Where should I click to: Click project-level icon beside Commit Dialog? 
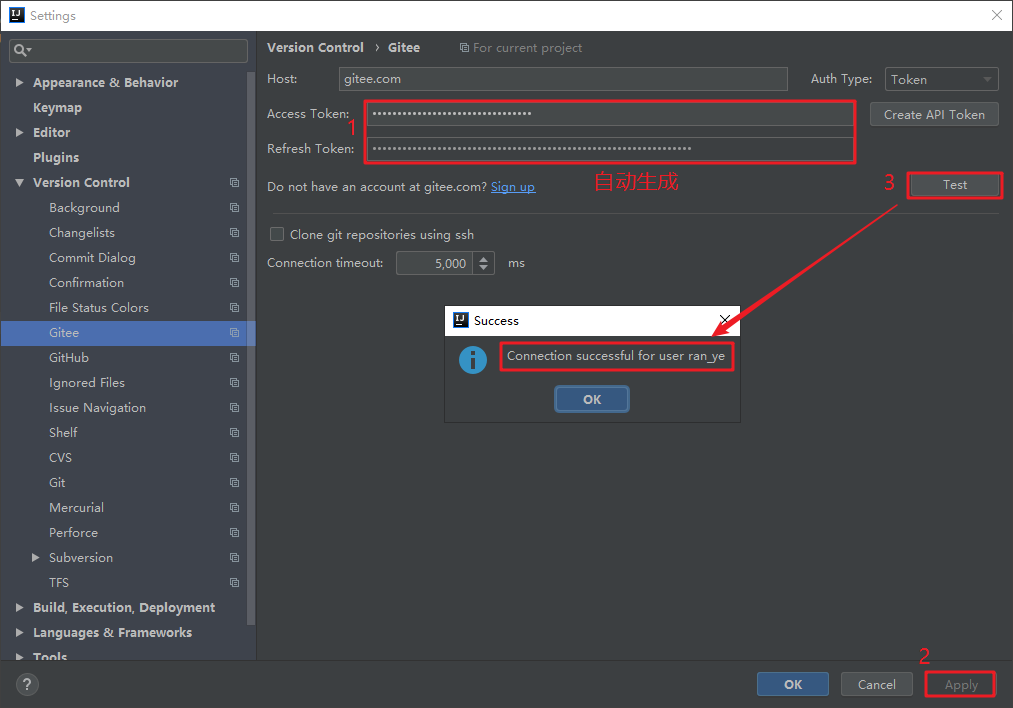tap(235, 258)
